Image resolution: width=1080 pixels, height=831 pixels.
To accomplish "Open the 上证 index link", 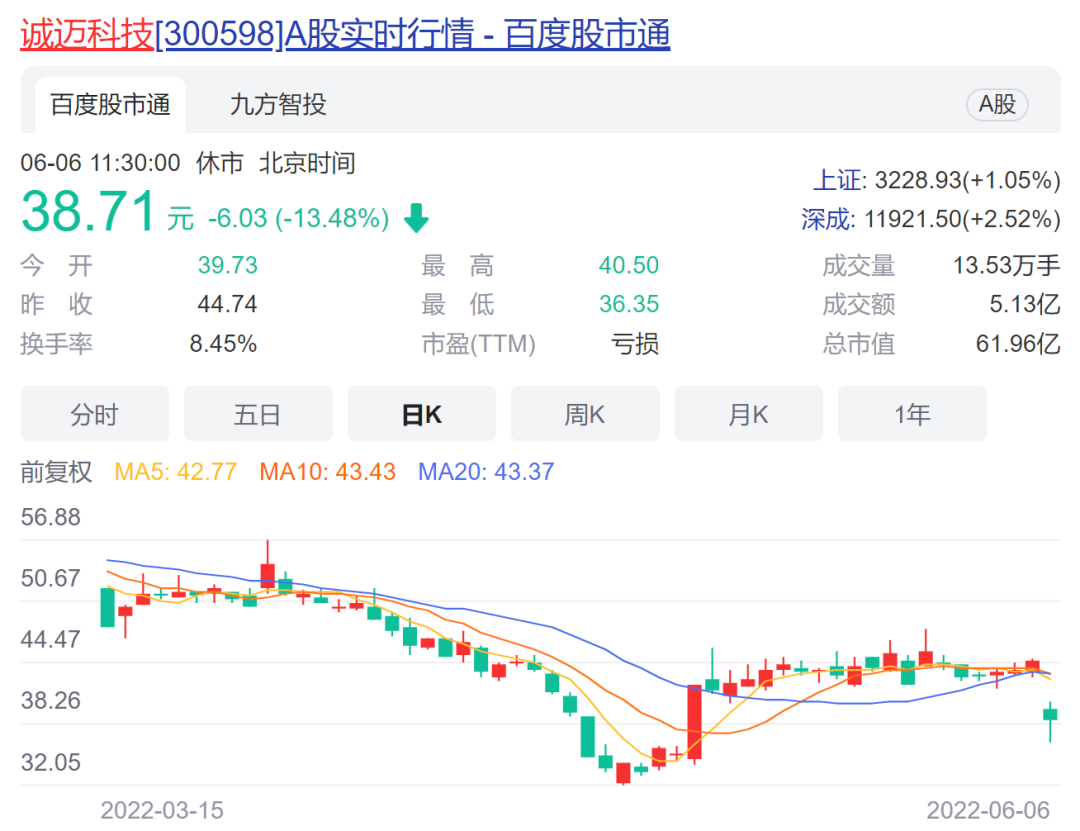I will (836, 181).
